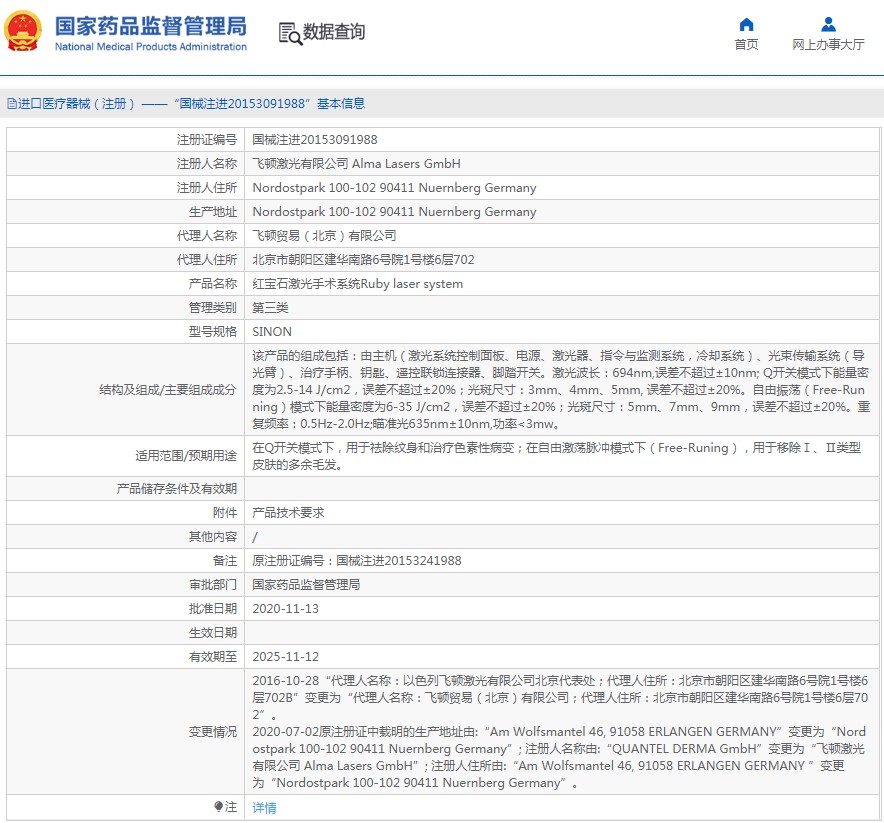Screen dimensions: 884x823
Task: Select expiry date 2025-11-12
Action: [x=285, y=657]
